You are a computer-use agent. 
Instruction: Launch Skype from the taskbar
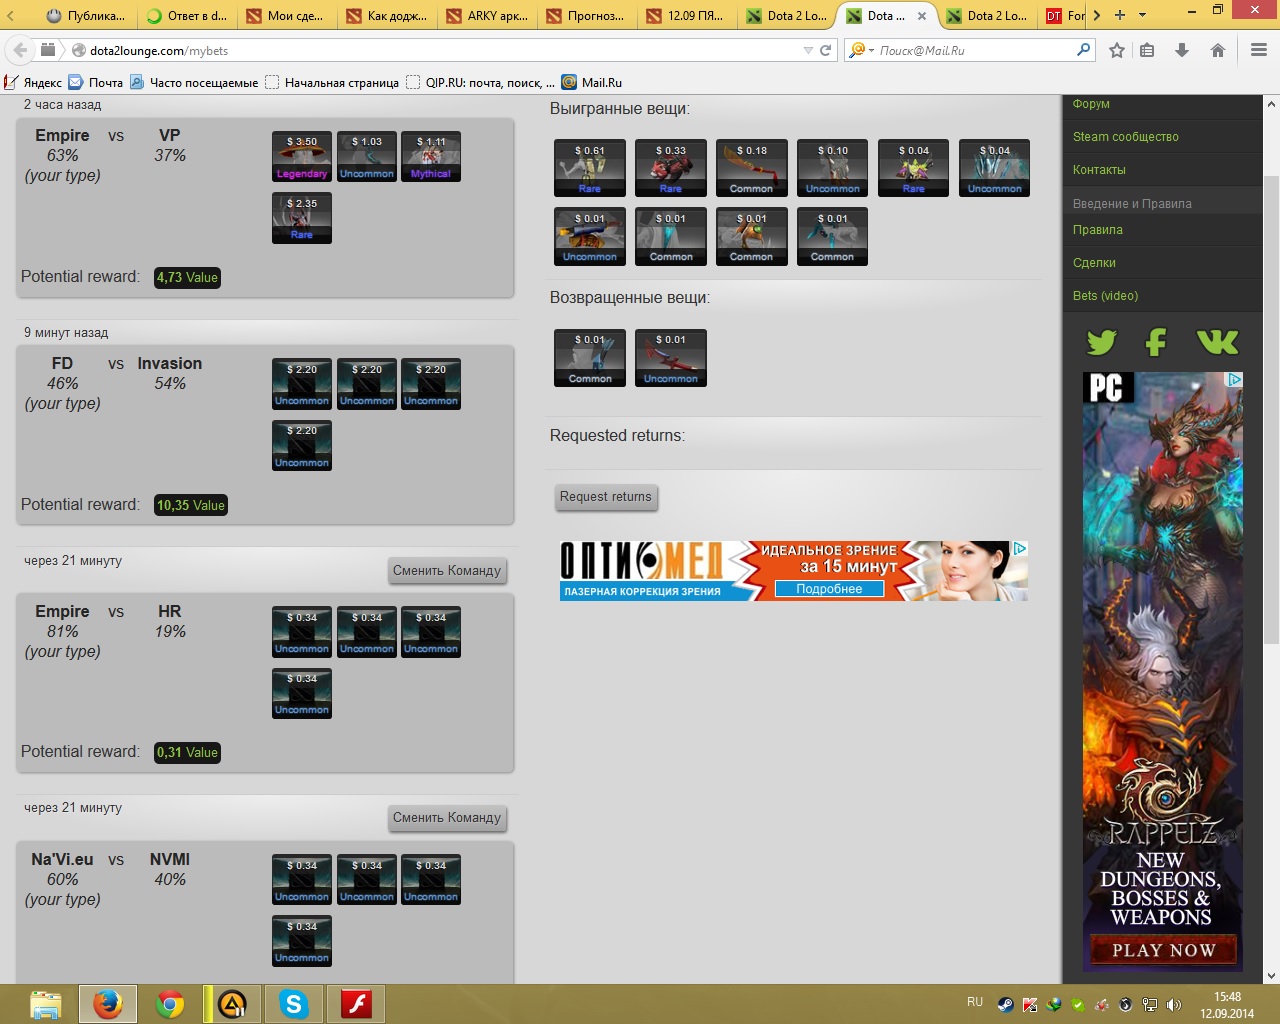294,1003
